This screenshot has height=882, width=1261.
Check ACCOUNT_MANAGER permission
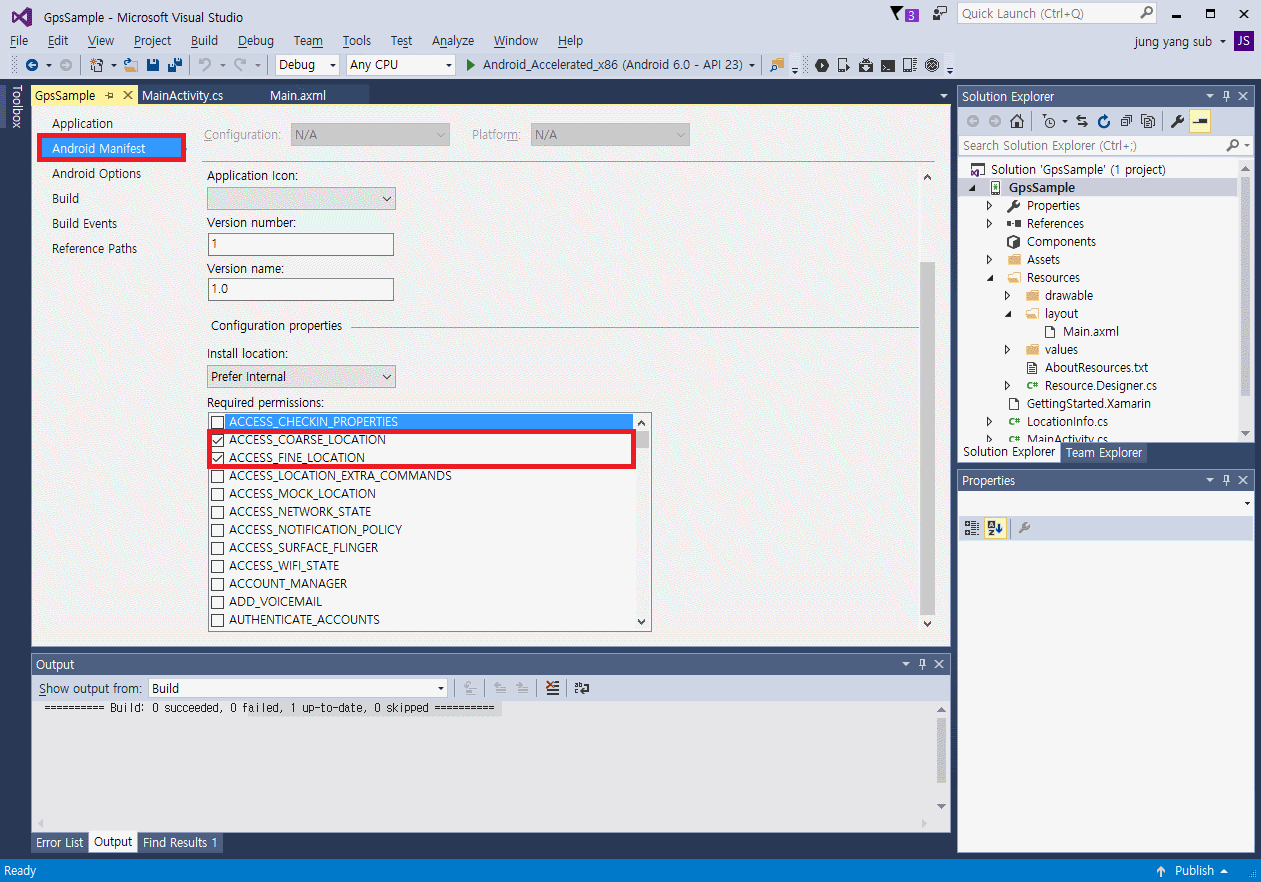pyautogui.click(x=217, y=584)
